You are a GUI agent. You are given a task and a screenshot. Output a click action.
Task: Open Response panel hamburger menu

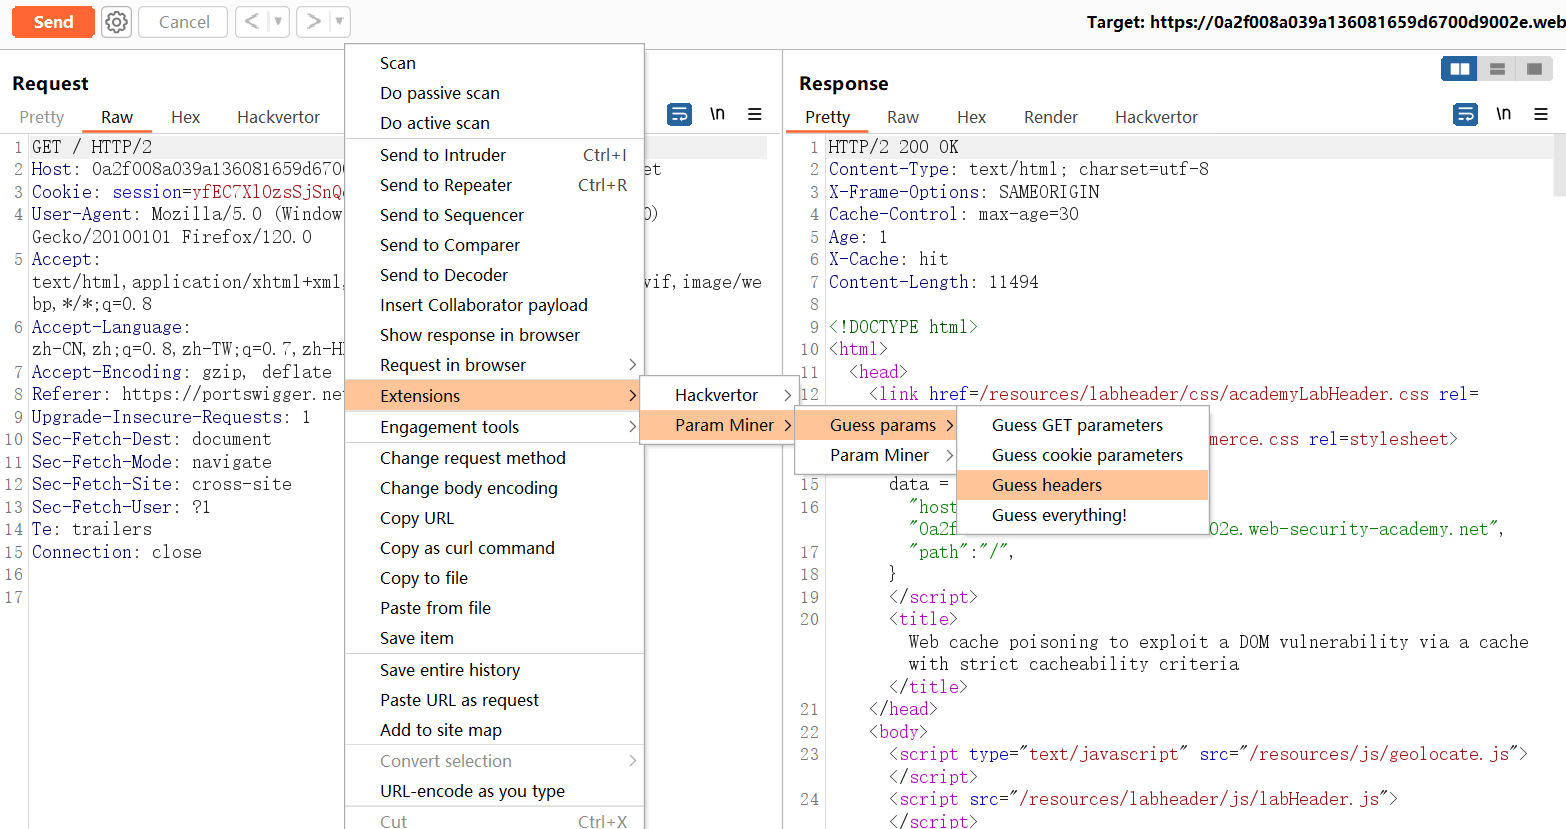(x=1541, y=114)
